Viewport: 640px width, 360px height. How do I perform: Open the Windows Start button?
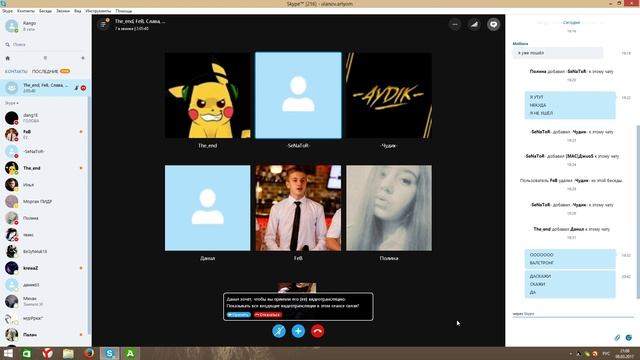(8, 353)
